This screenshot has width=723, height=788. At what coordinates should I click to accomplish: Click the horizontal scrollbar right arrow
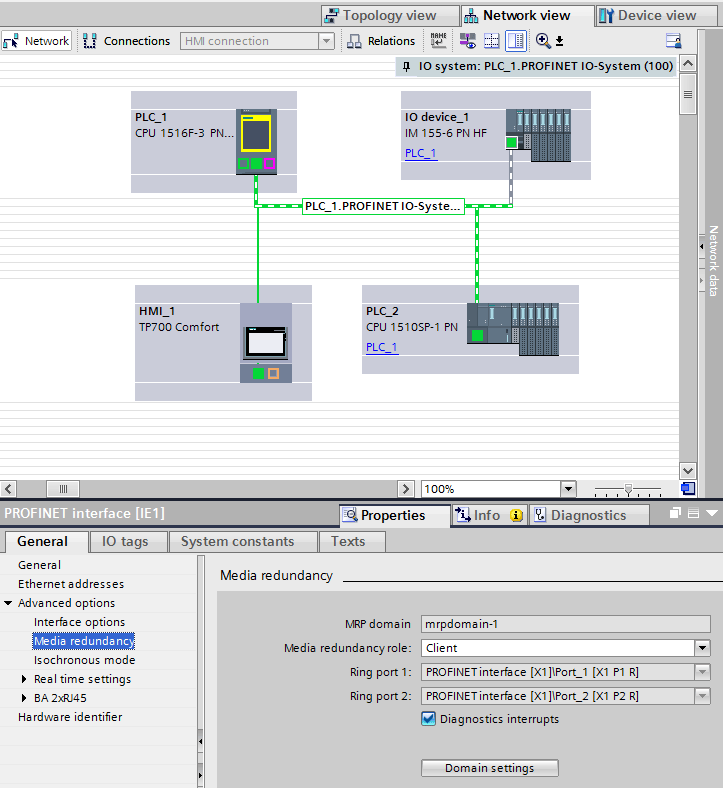tap(405, 488)
